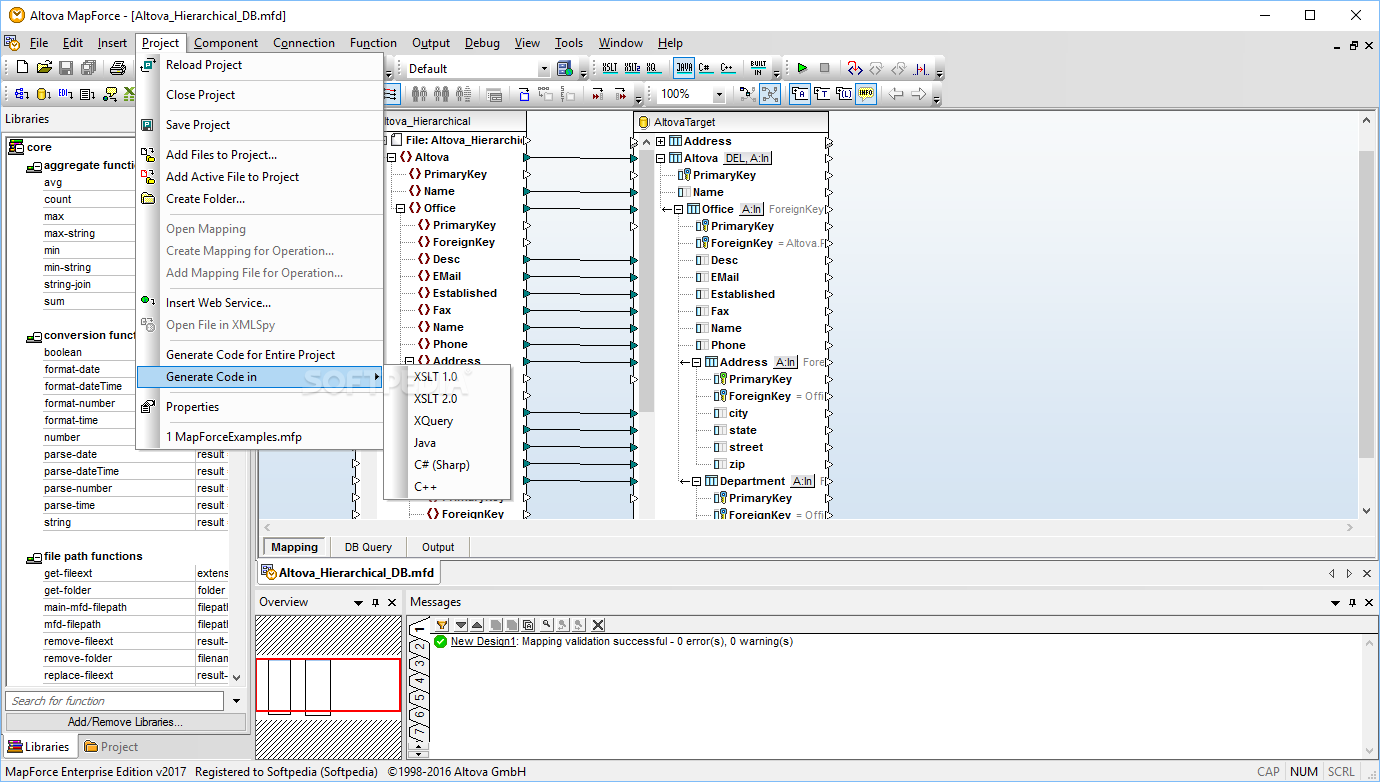Image resolution: width=1380 pixels, height=782 pixels.
Task: Click the filter funnel icon in Messages
Action: (442, 624)
